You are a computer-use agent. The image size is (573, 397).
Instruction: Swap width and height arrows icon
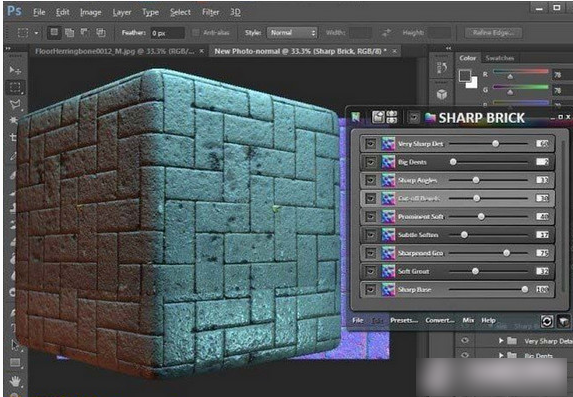[x=386, y=33]
